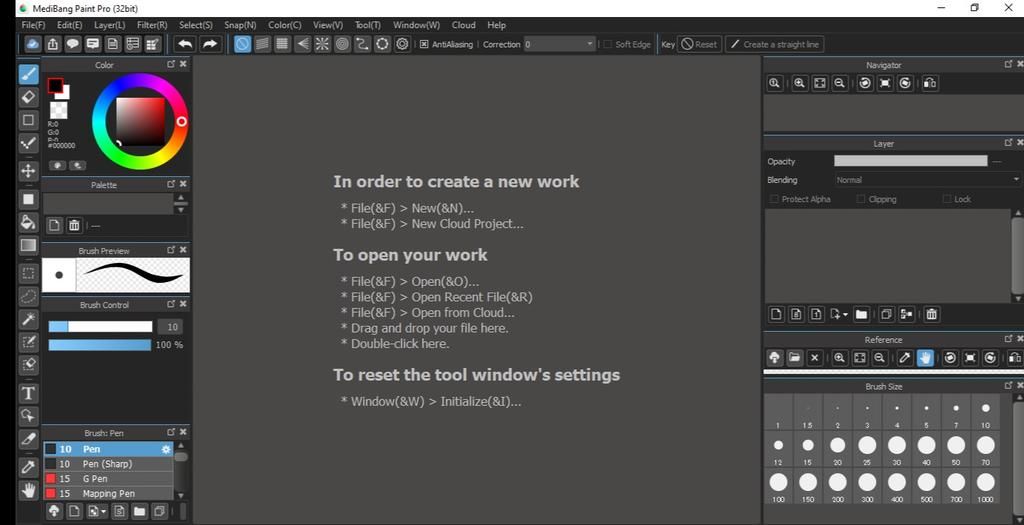Open the File menu
1024x525 pixels.
pyautogui.click(x=33, y=25)
